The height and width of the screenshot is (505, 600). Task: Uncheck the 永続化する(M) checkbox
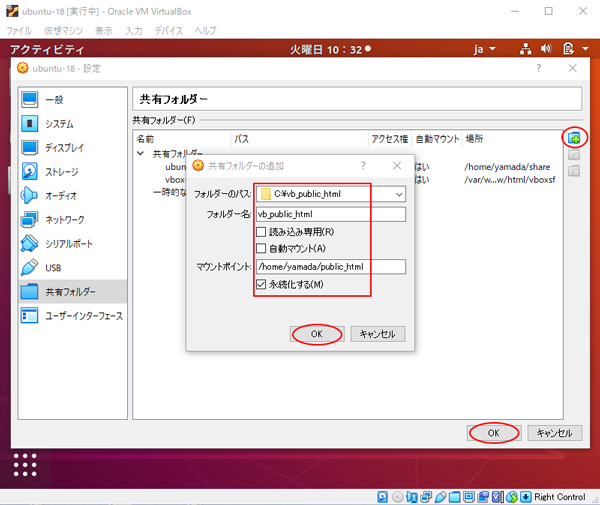coord(261,284)
